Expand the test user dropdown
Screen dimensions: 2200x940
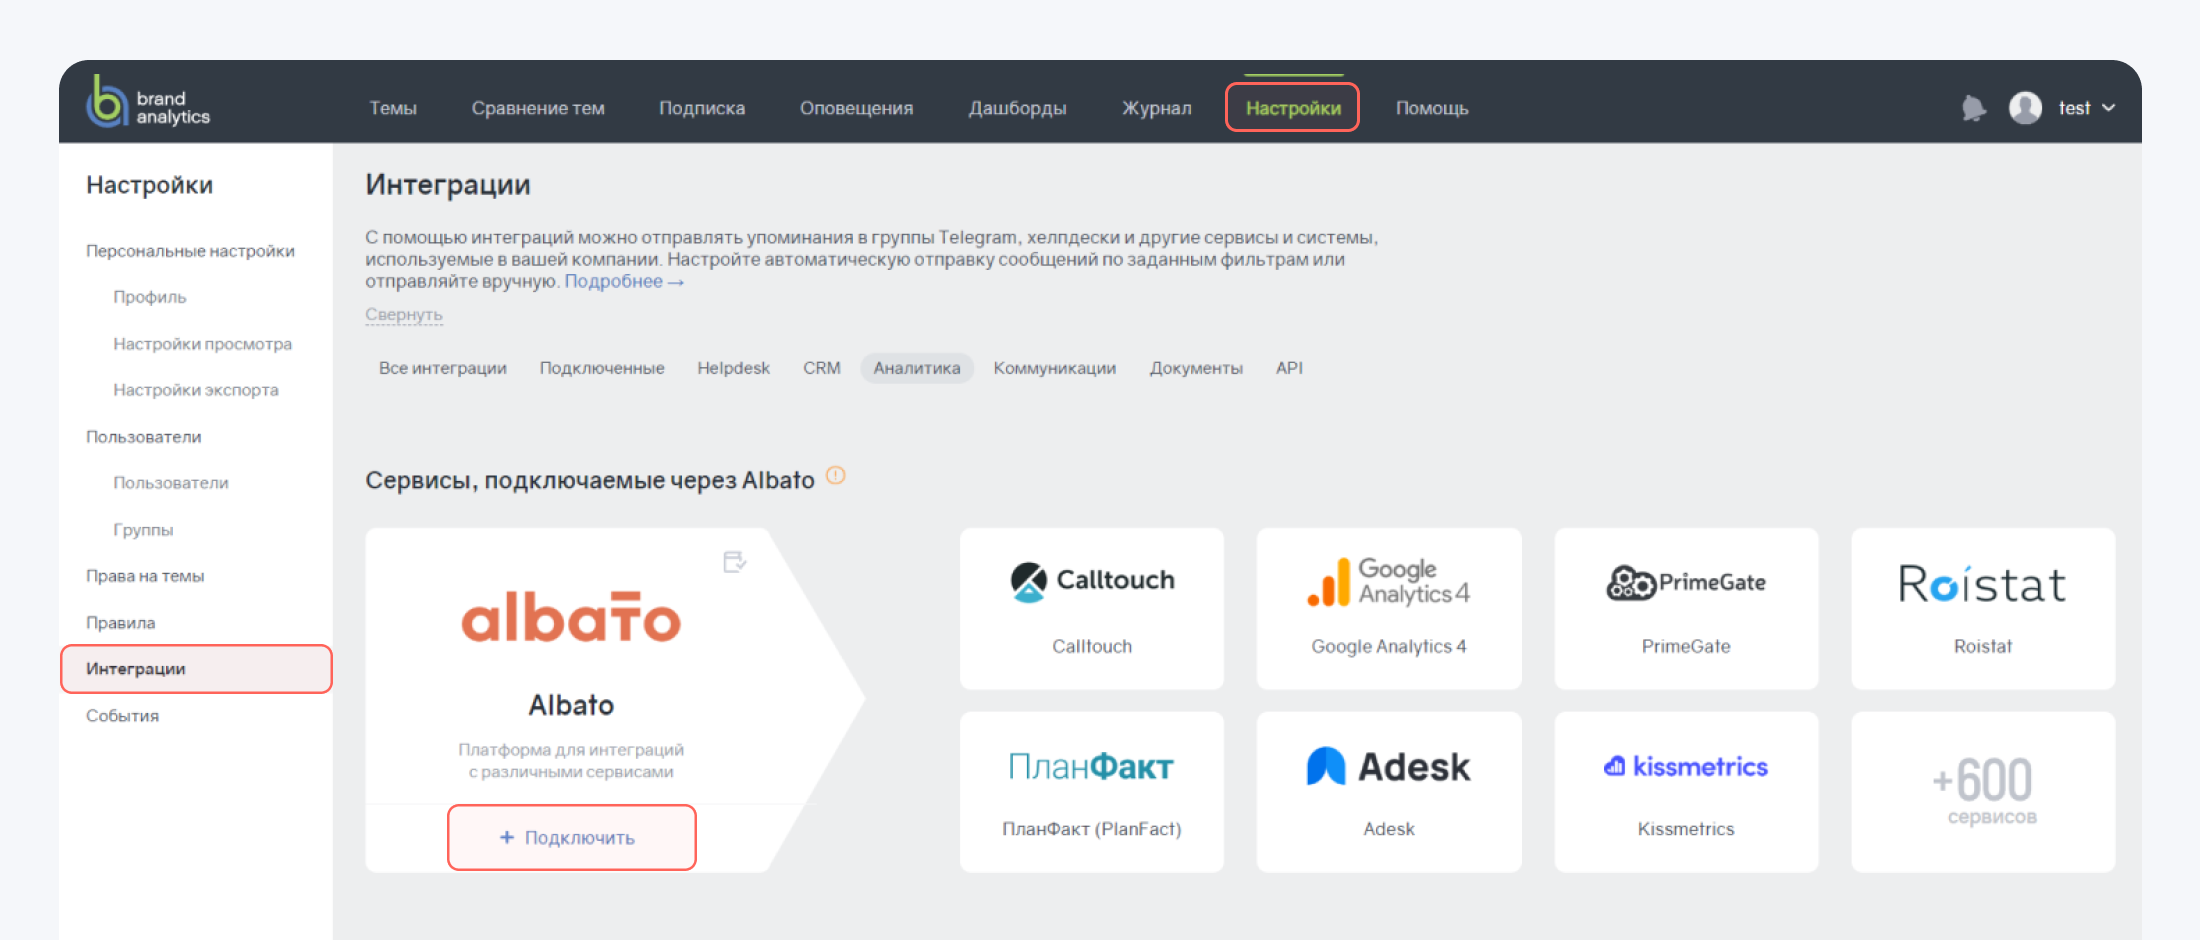2087,108
